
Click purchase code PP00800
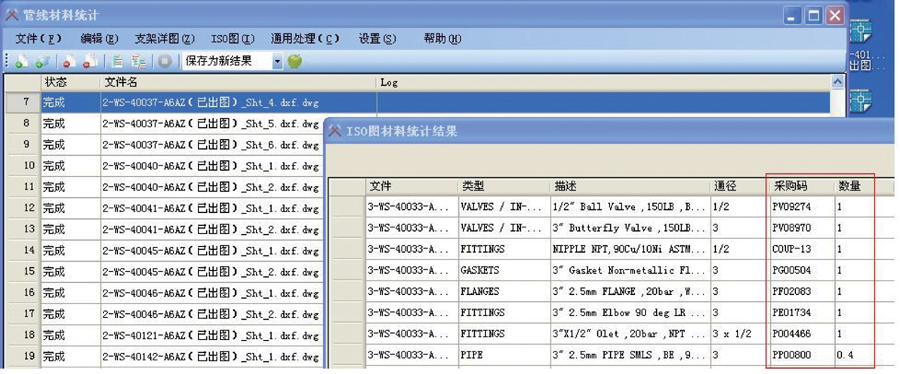(x=792, y=355)
